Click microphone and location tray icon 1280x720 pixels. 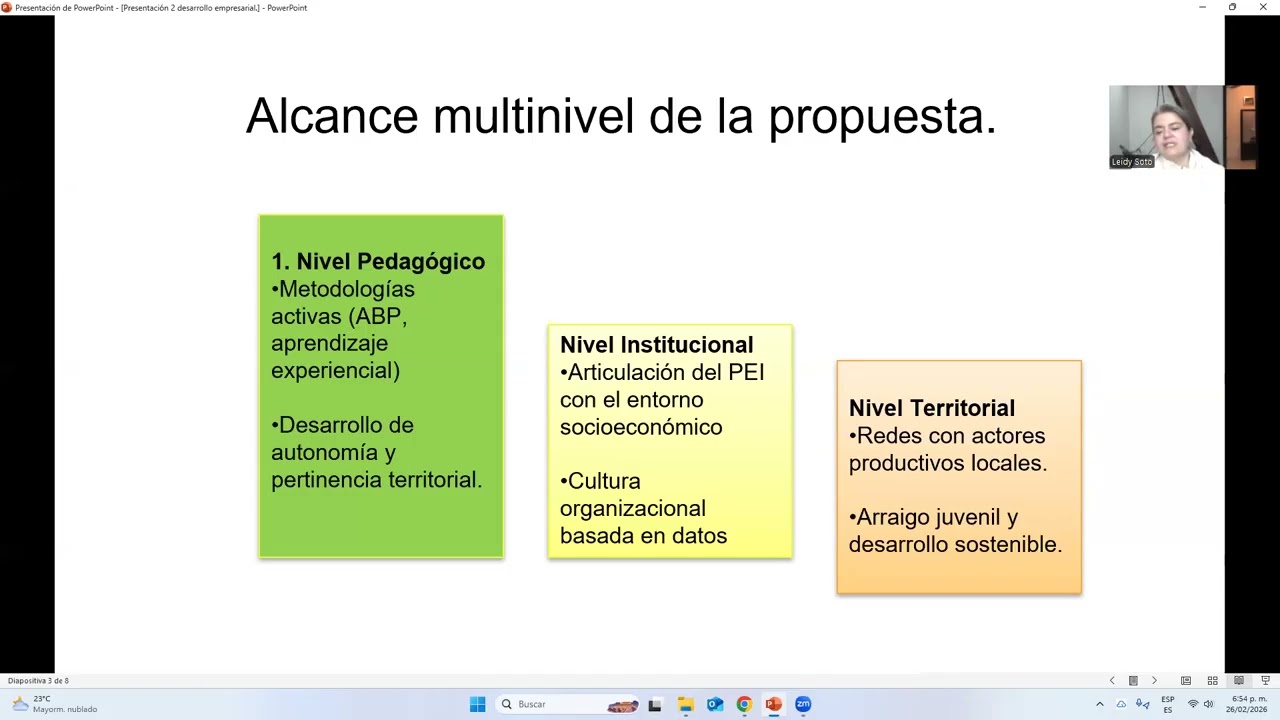[x=1142, y=704]
